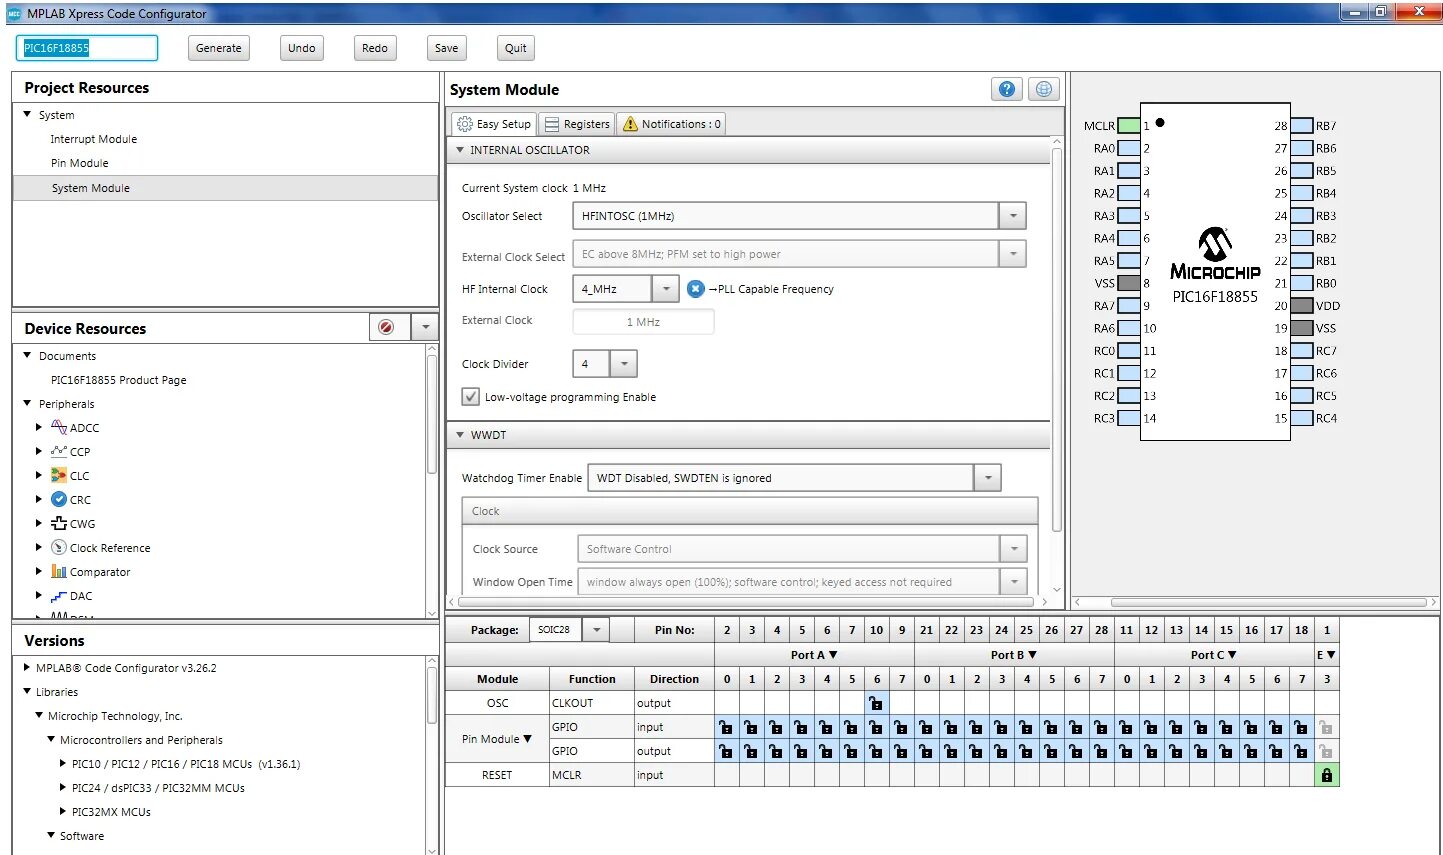Click the green MCLR locked padlock in RESET row

(1327, 775)
